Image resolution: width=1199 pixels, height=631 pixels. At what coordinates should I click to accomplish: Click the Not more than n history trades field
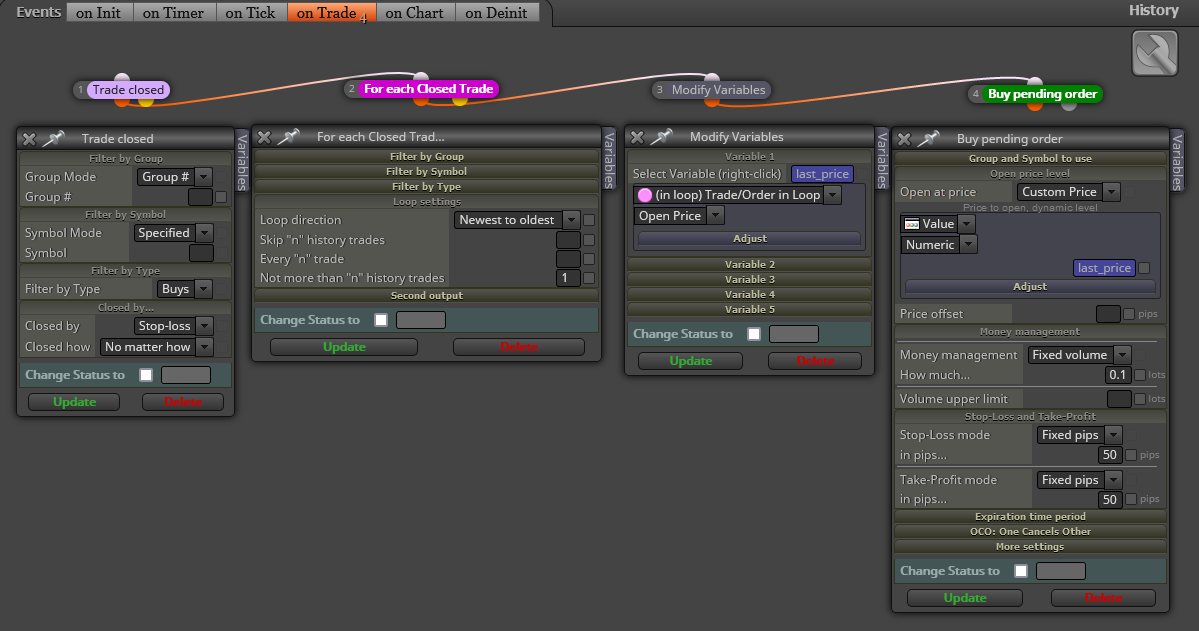coord(568,278)
